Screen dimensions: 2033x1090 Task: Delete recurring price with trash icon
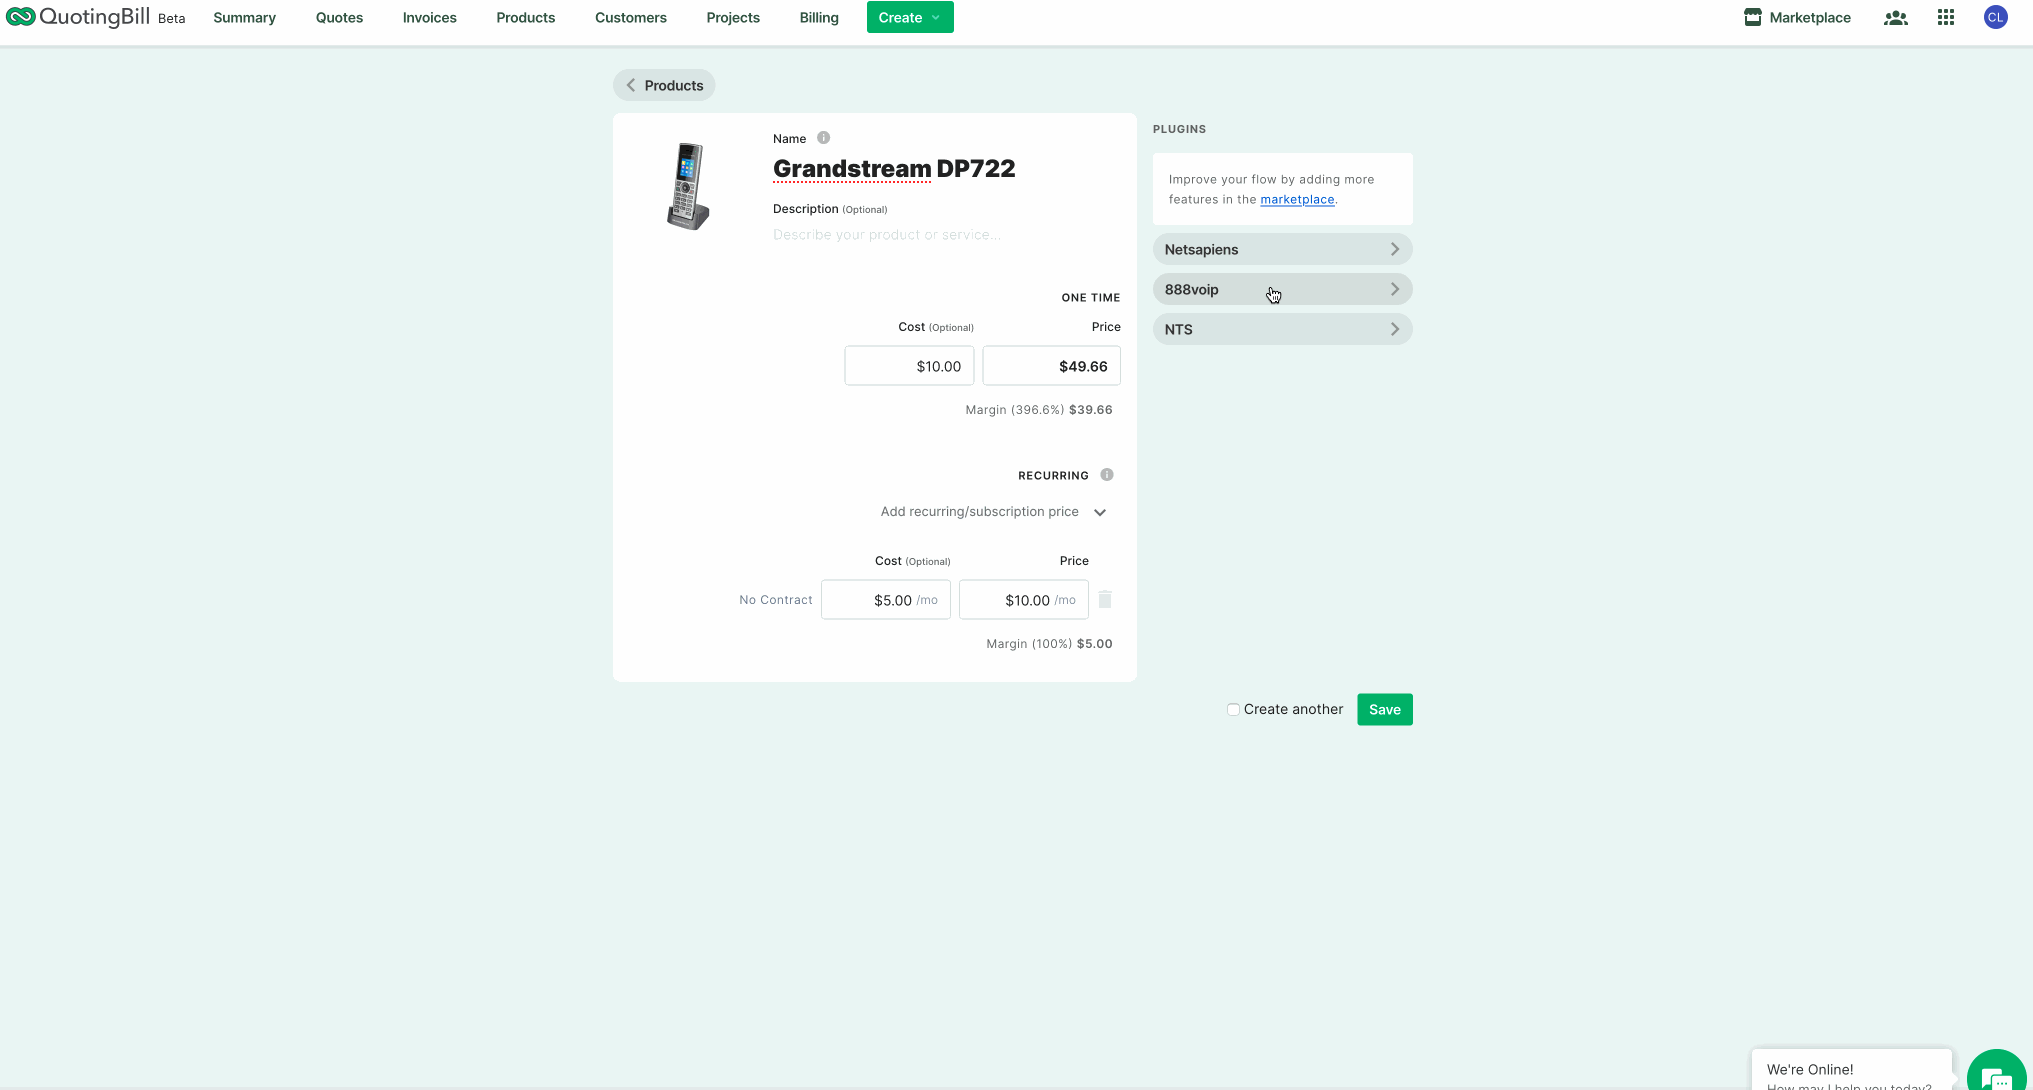click(1105, 600)
